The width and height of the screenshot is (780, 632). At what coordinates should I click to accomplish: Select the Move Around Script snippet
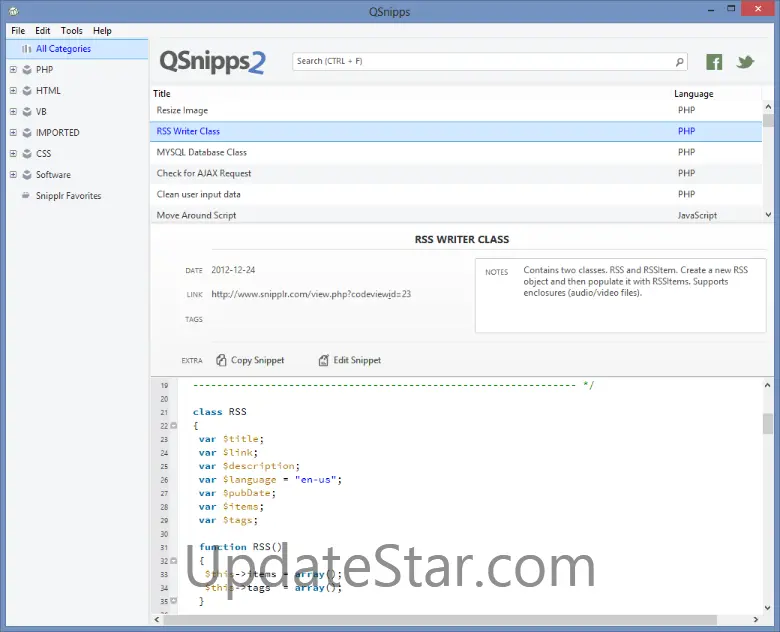tap(456, 215)
